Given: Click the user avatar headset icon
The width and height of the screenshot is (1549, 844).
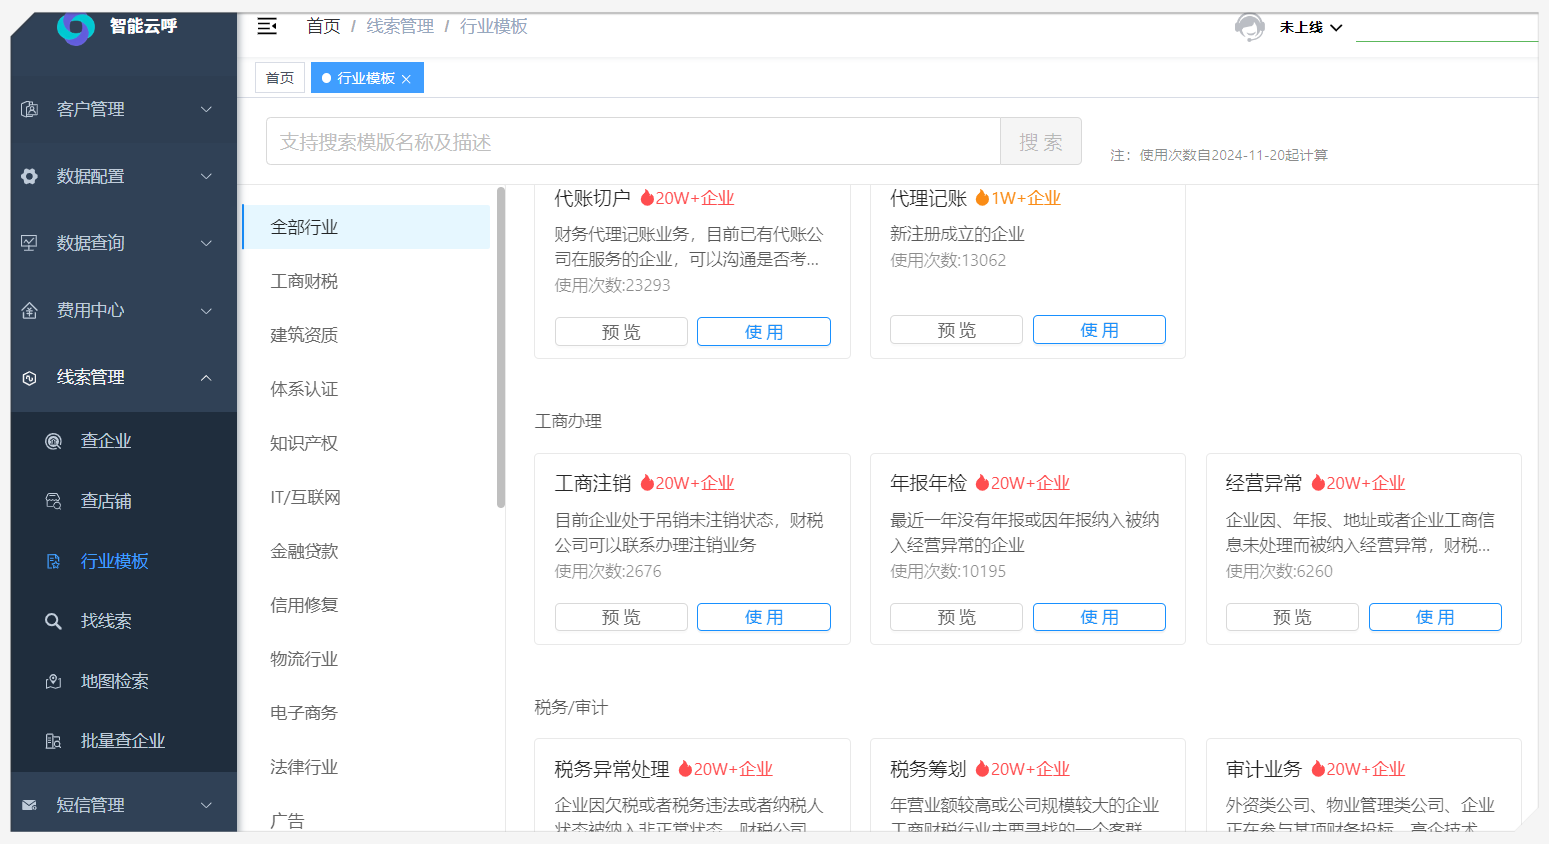Looking at the screenshot, I should [x=1249, y=27].
